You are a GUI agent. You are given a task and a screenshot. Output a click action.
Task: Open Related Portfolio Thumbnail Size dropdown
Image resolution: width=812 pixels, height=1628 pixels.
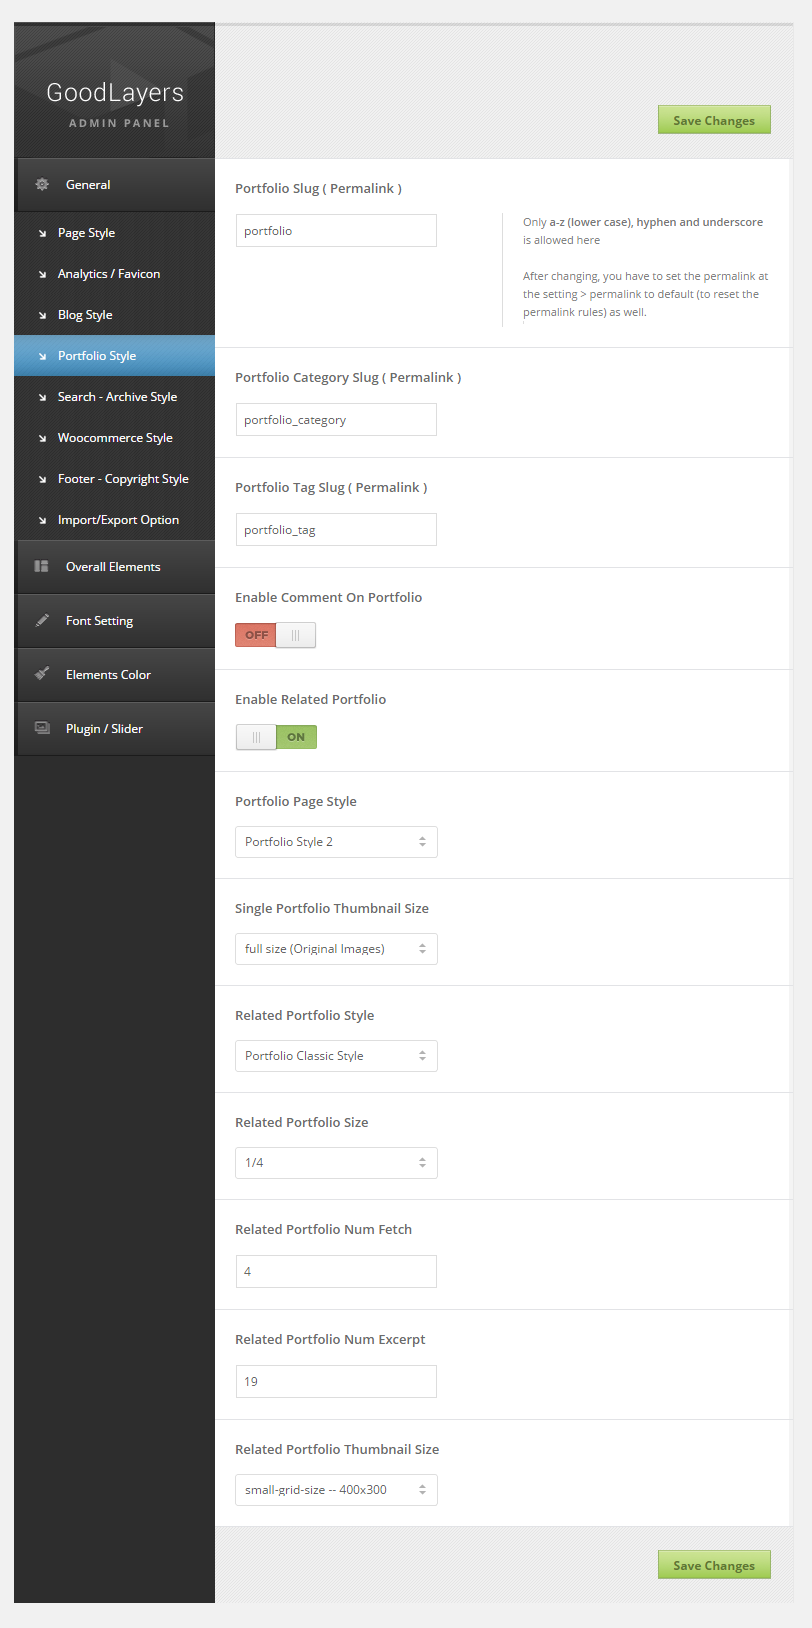336,1490
